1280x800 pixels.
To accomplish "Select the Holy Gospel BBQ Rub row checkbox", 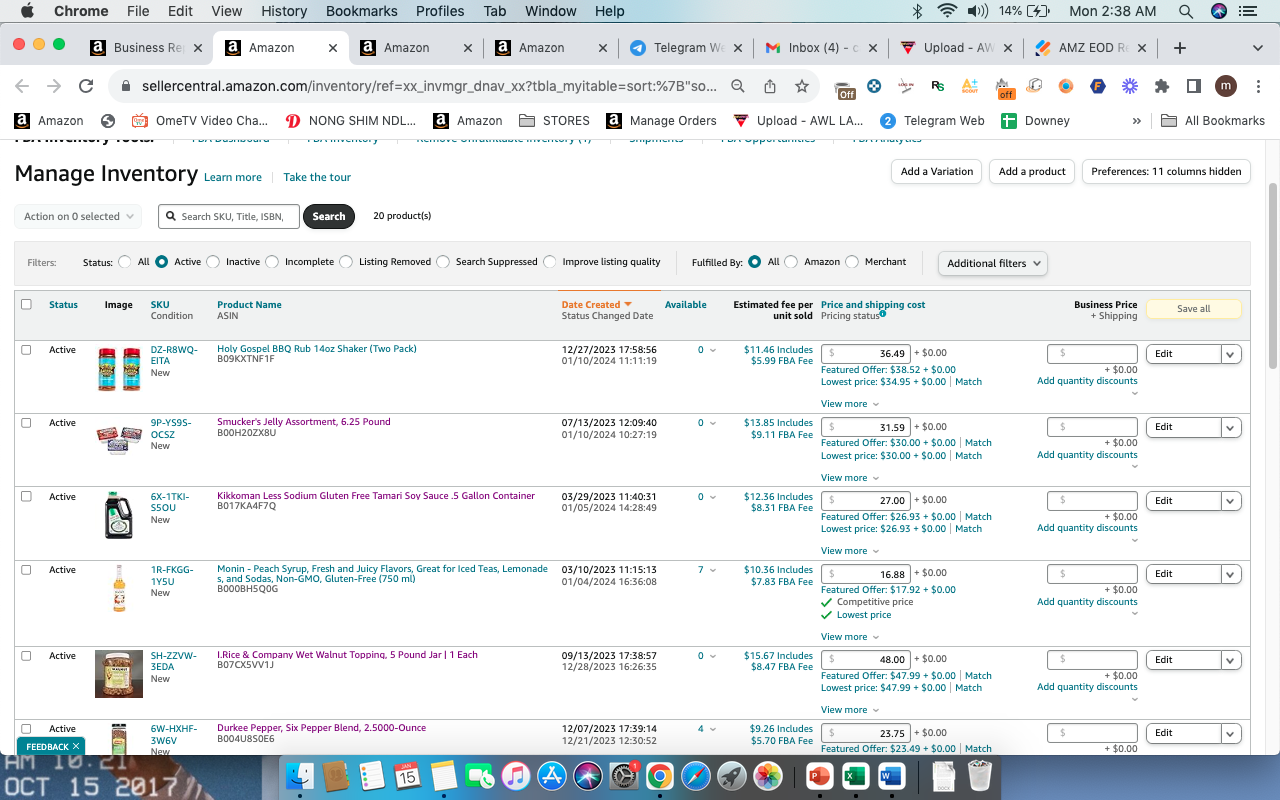I will point(26,350).
